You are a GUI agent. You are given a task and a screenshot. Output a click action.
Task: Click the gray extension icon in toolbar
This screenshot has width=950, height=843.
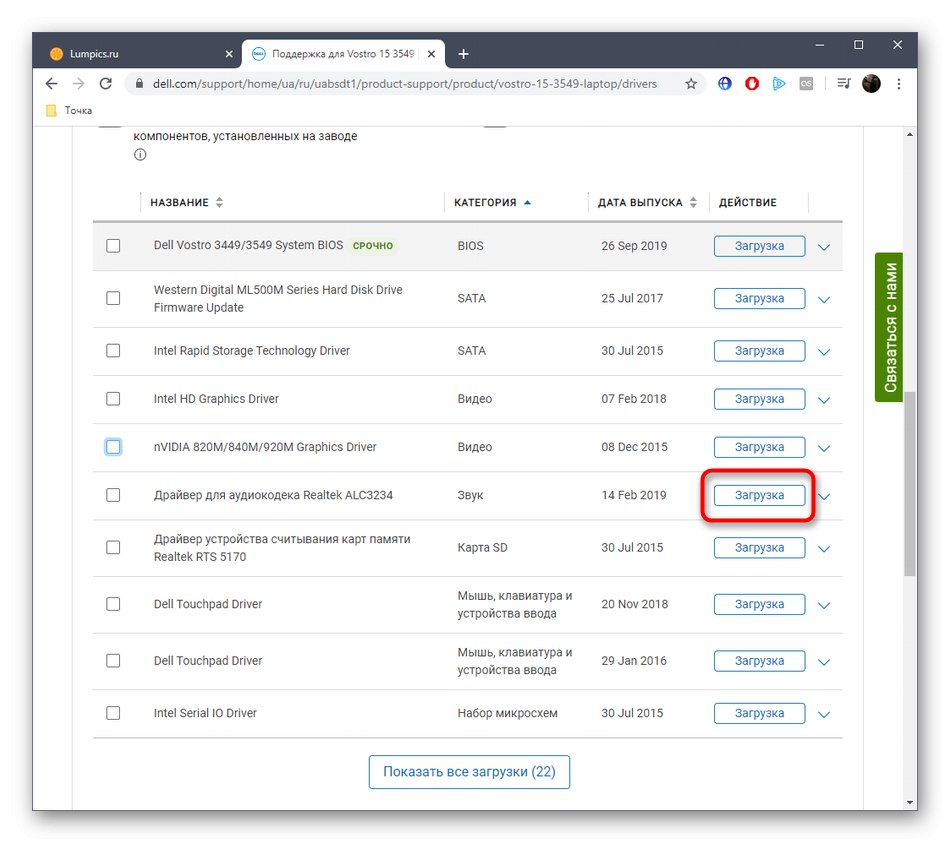pos(806,84)
